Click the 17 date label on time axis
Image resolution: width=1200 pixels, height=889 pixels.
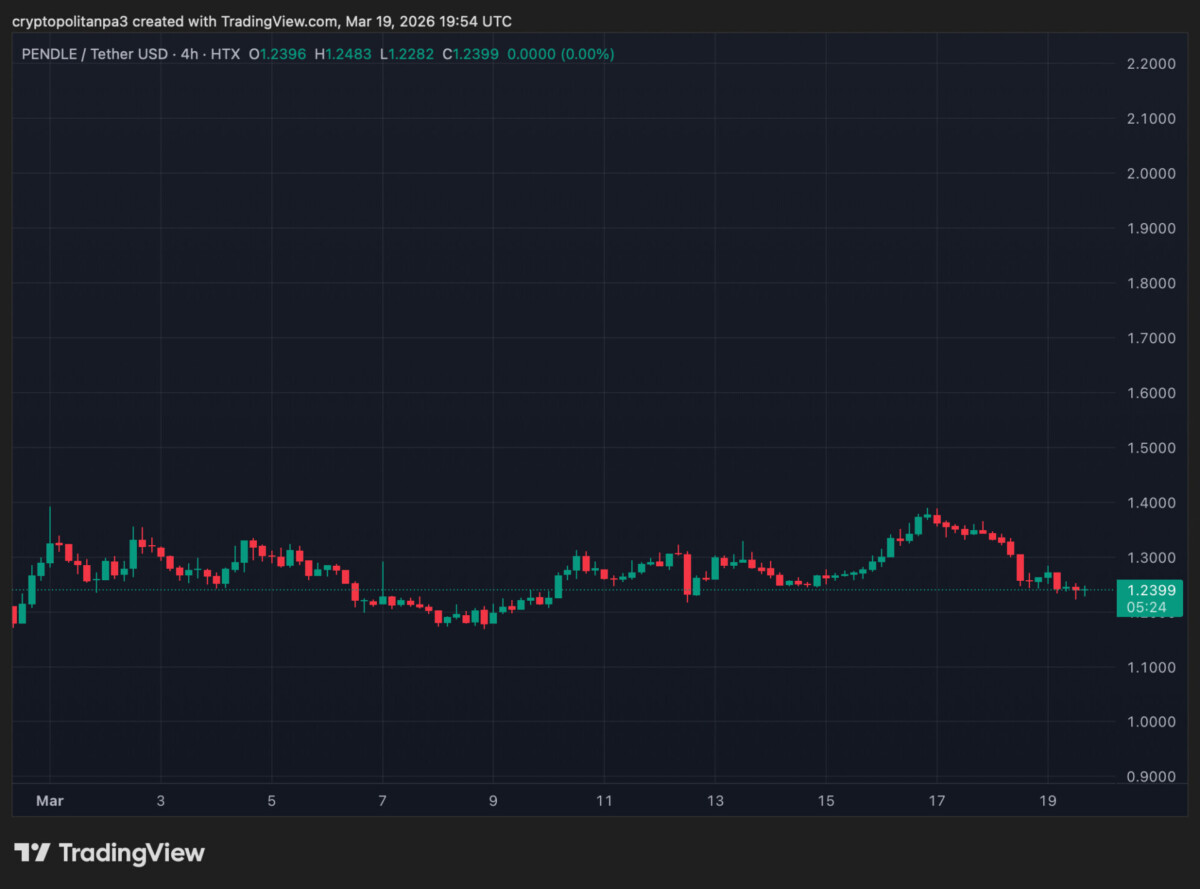pos(936,800)
